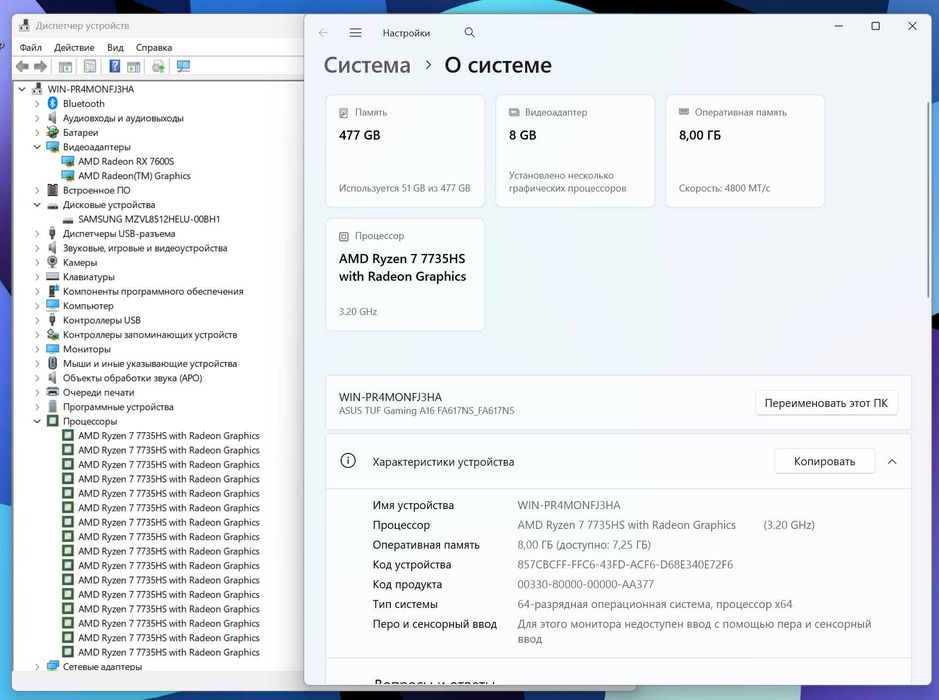Collapse the Видеоадаптеры tree node
Viewport: 939px width, 700px height.
click(37, 147)
